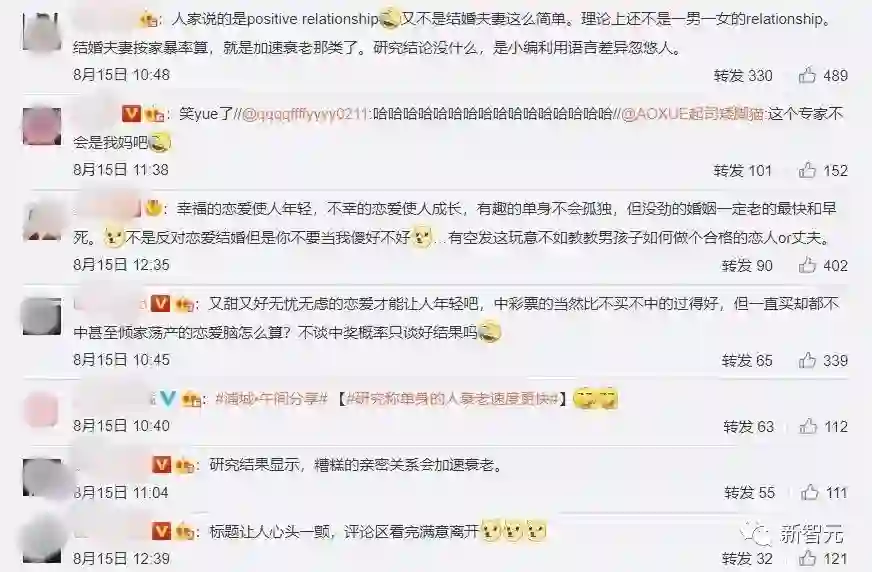This screenshot has width=872, height=572.
Task: Open hashtag #研究称单身的人衰老速度更快#
Action: [453, 399]
